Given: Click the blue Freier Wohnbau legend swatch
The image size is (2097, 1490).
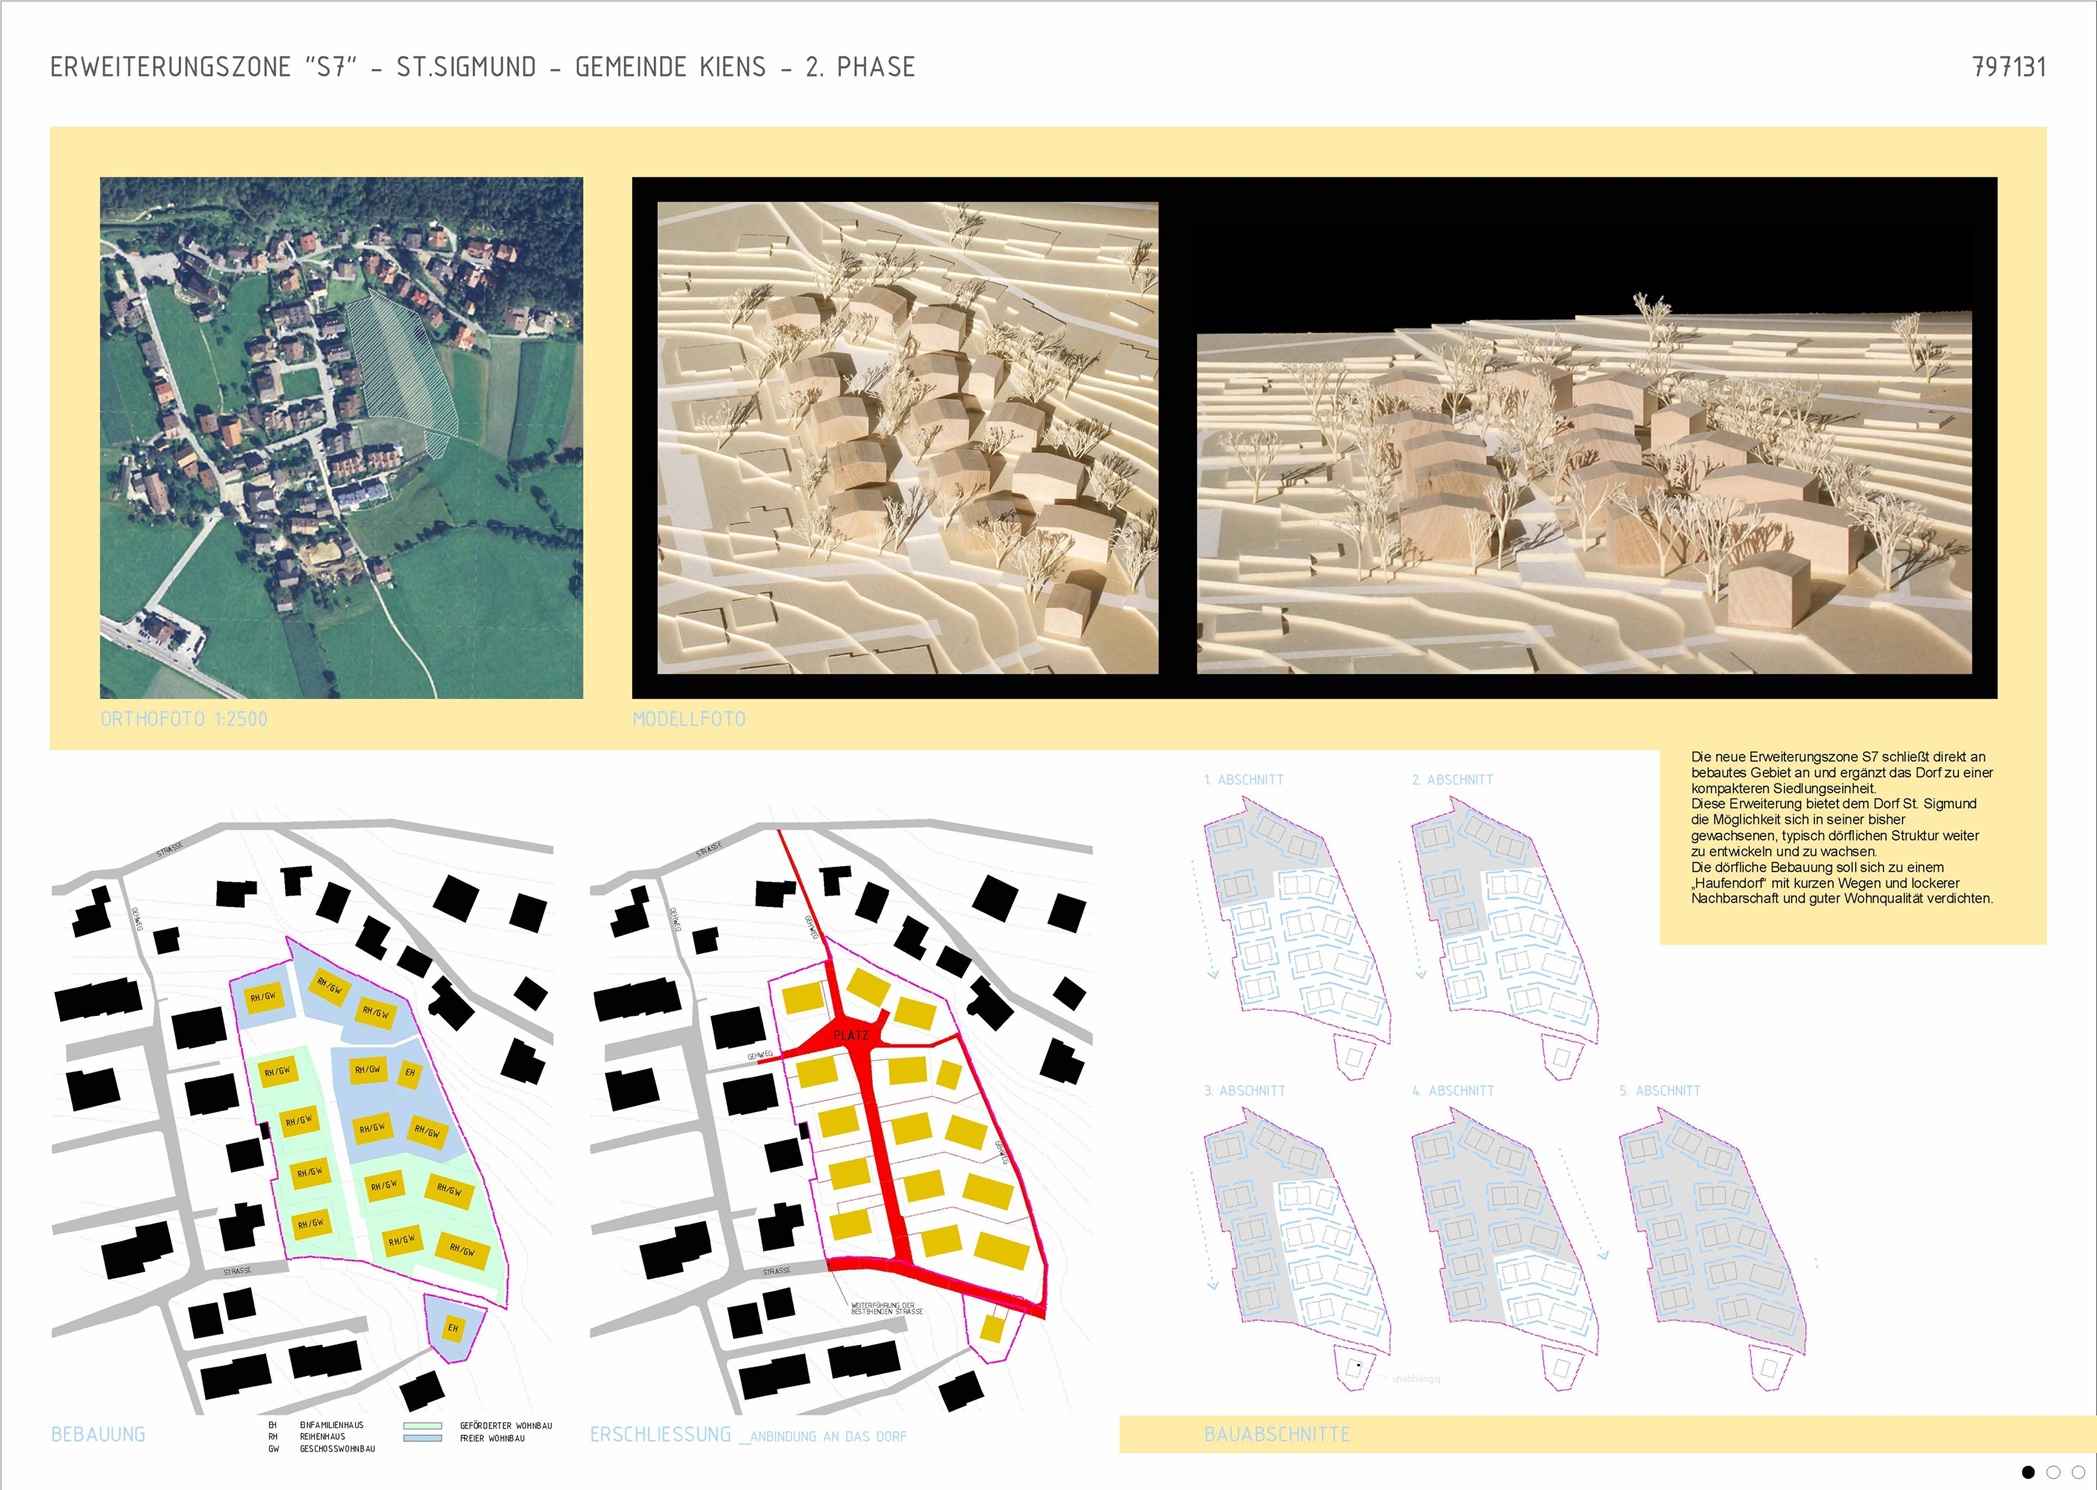Looking at the screenshot, I should [x=423, y=1438].
